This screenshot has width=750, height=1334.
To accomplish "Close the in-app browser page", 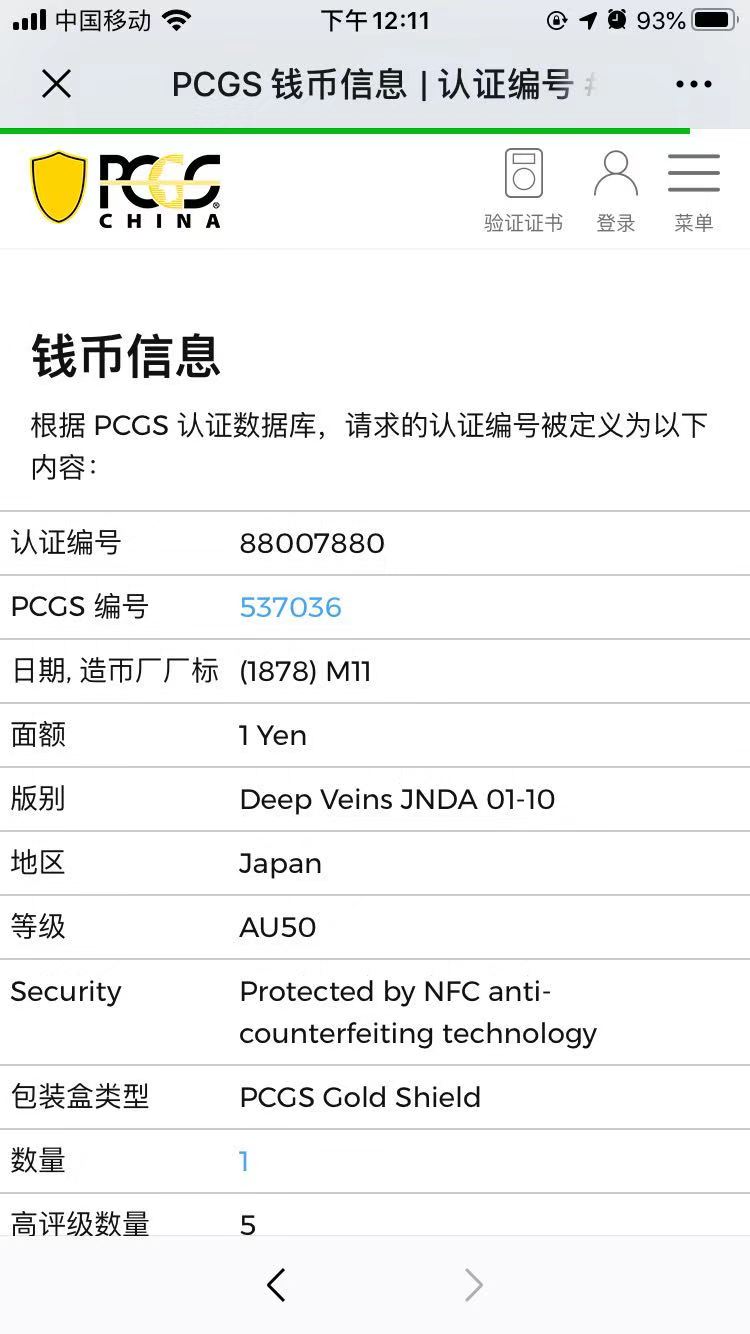I will coord(57,85).
